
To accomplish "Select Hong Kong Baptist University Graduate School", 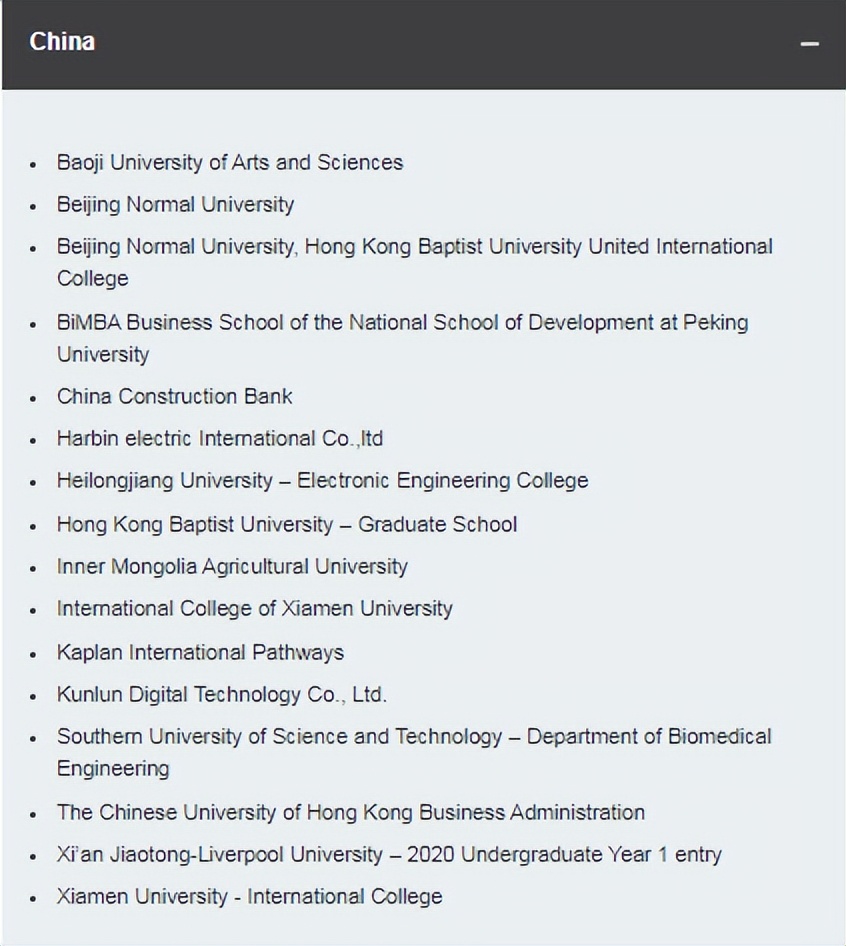I will point(286,524).
